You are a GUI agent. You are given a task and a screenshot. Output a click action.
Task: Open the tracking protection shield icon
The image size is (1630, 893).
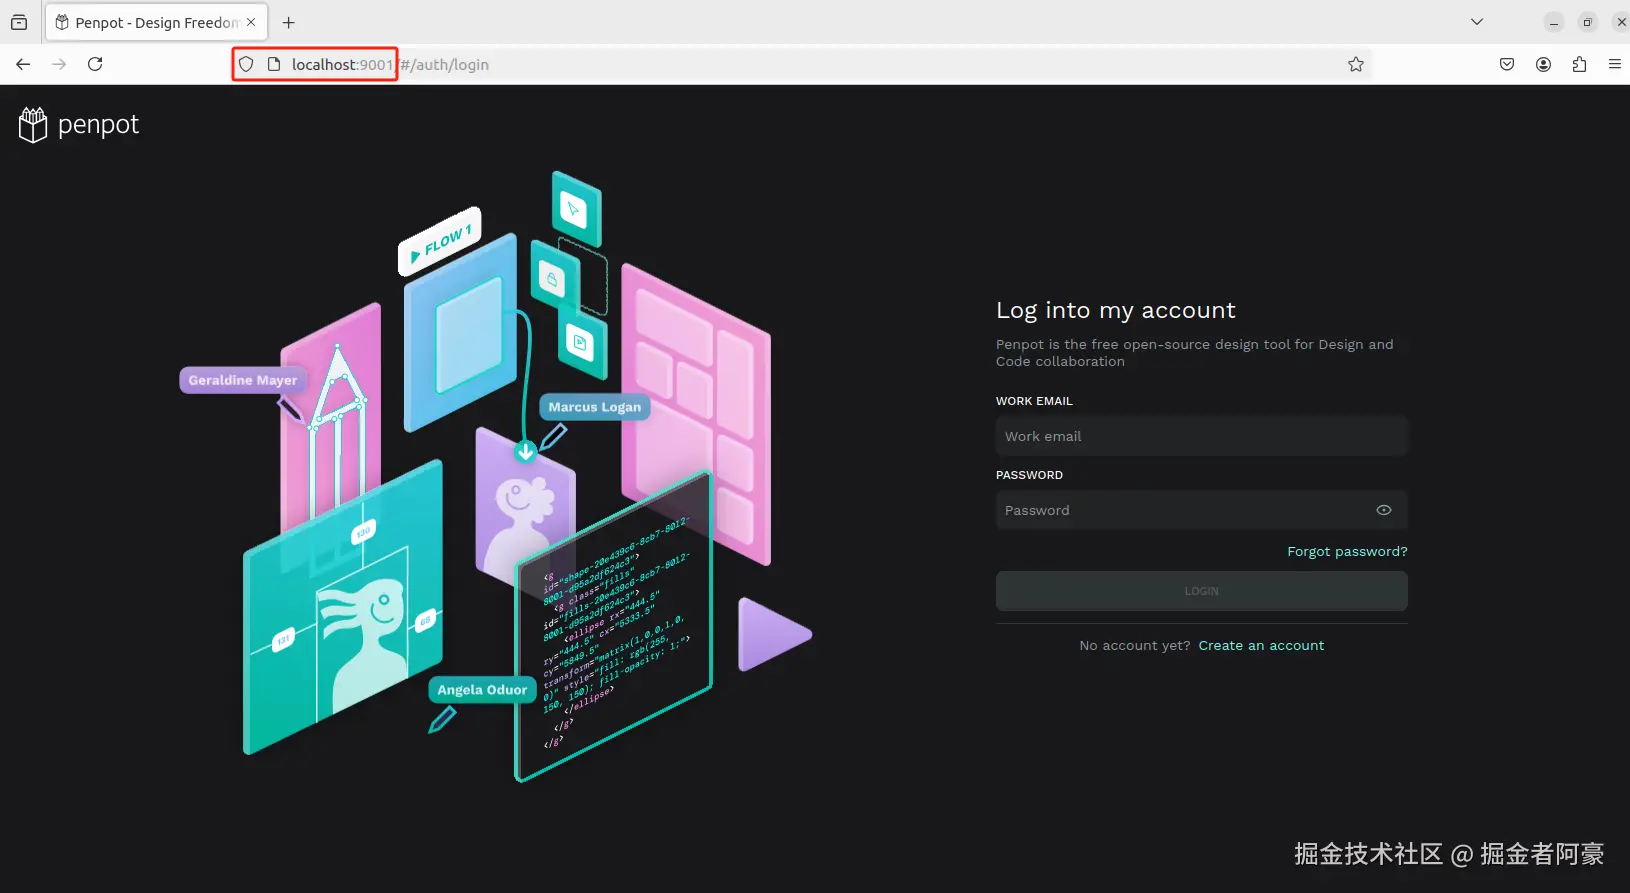click(x=246, y=64)
